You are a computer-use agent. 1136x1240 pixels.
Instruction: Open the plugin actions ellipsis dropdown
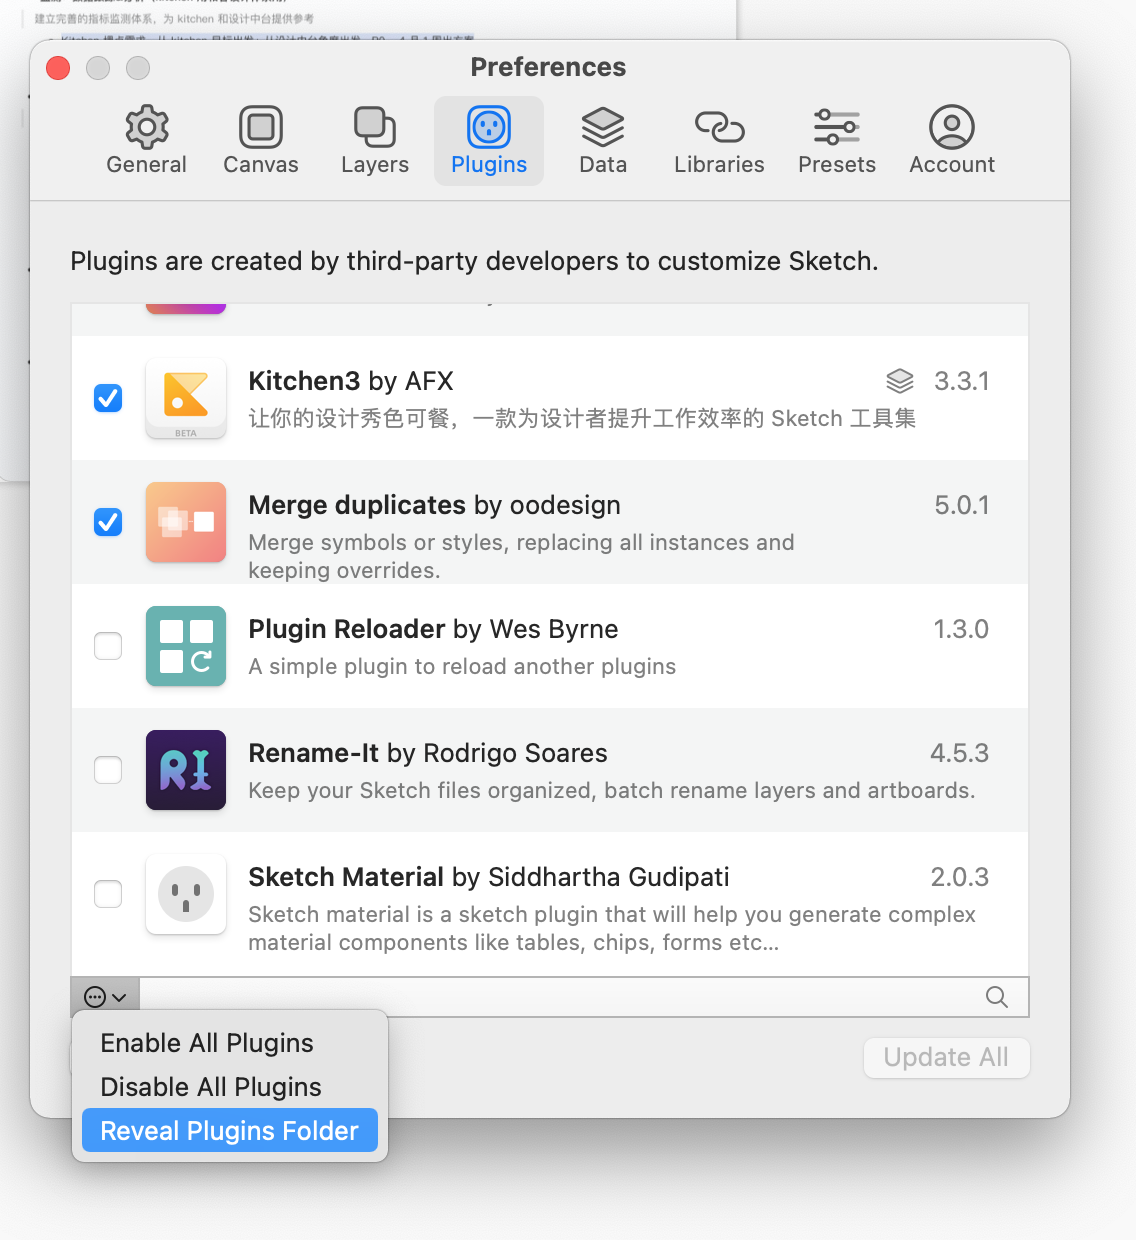pos(105,997)
